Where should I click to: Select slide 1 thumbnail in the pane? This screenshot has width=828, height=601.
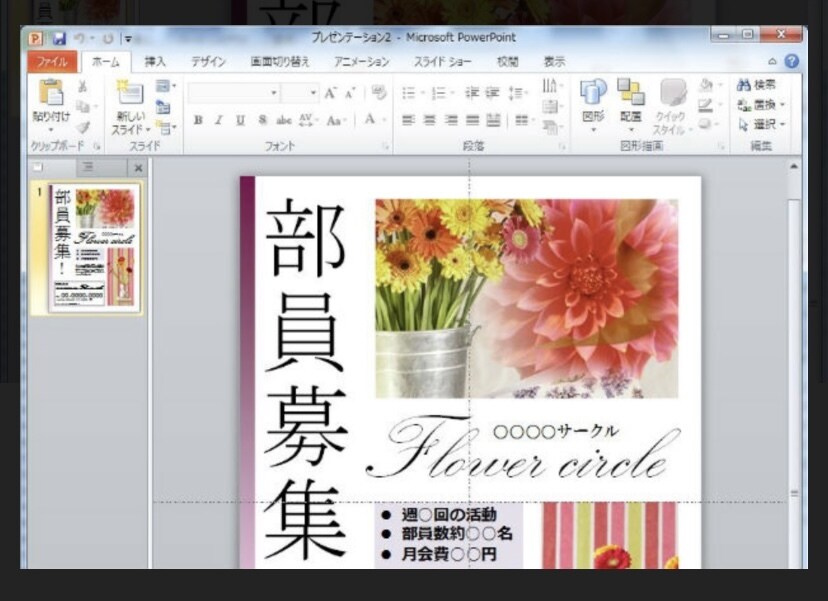[95, 248]
